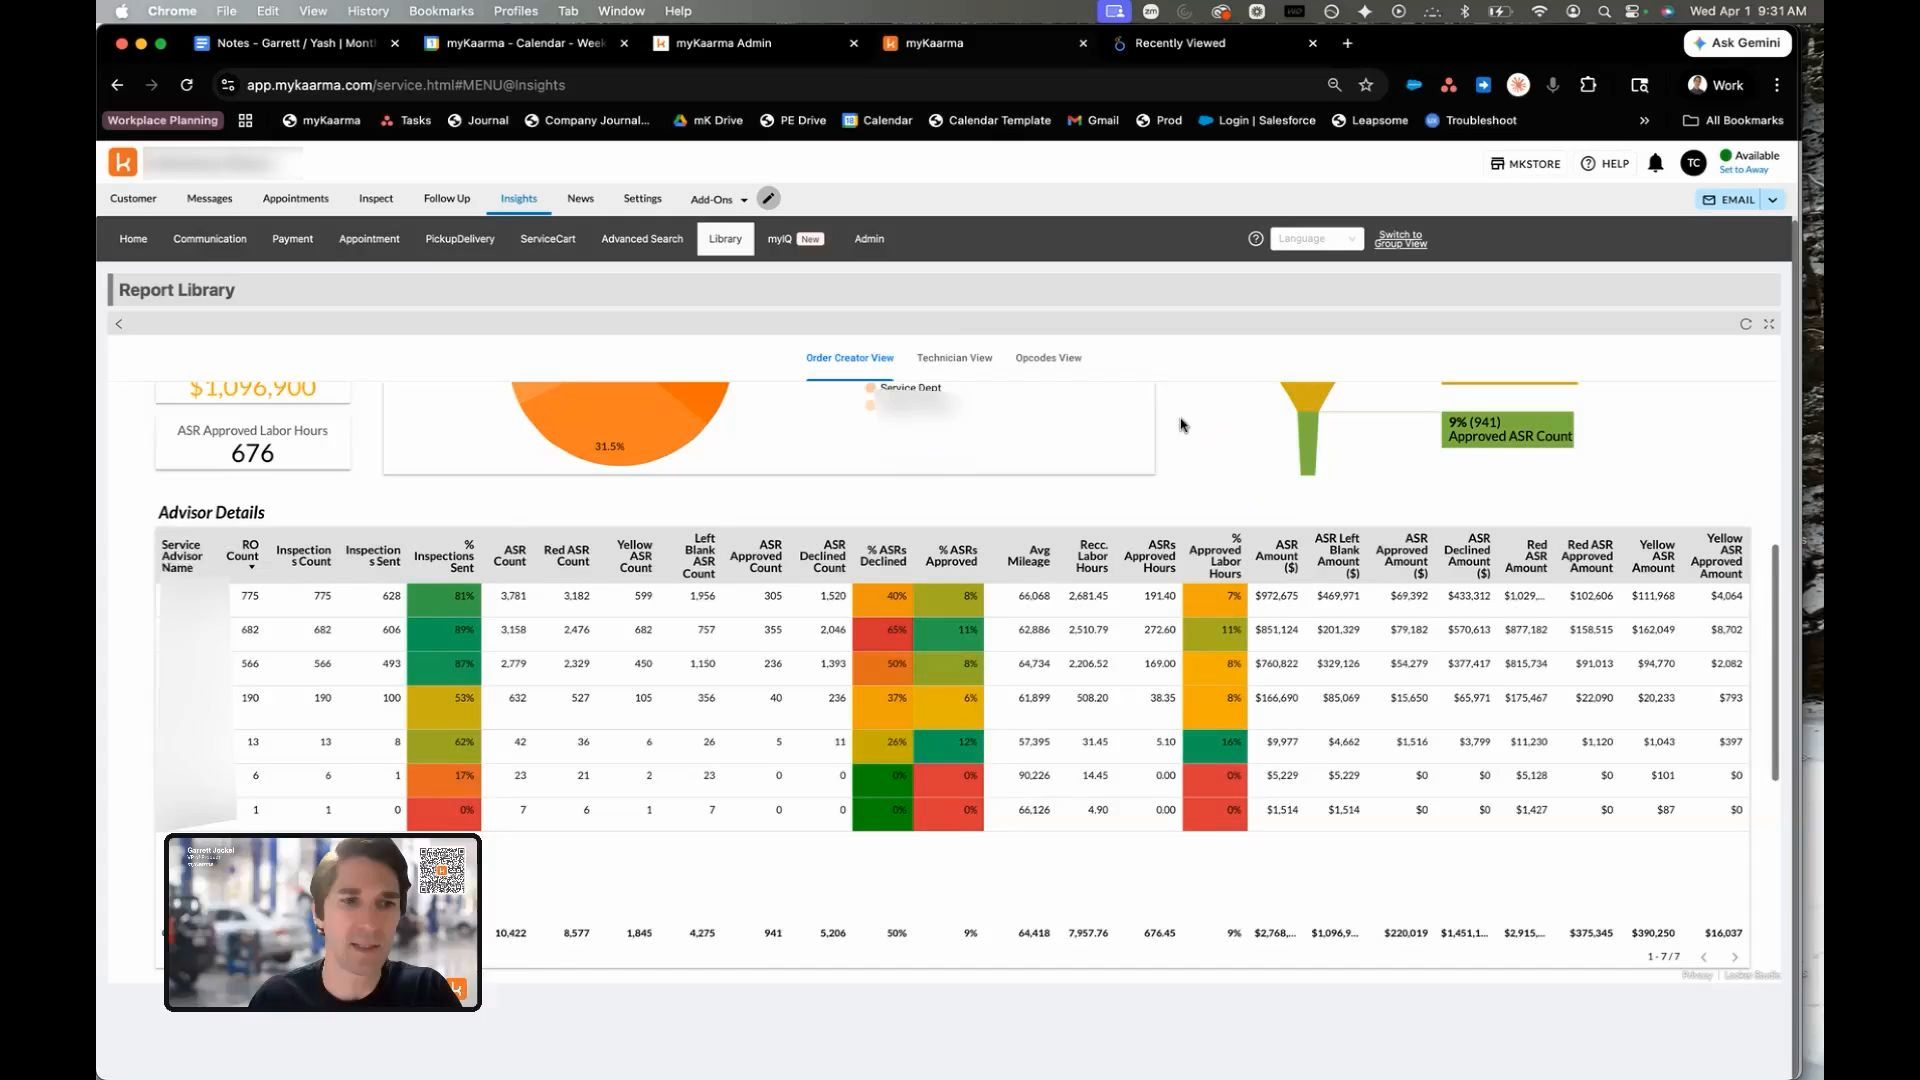Expand the report to fullscreen
The height and width of the screenshot is (1080, 1920).
[x=1769, y=324]
